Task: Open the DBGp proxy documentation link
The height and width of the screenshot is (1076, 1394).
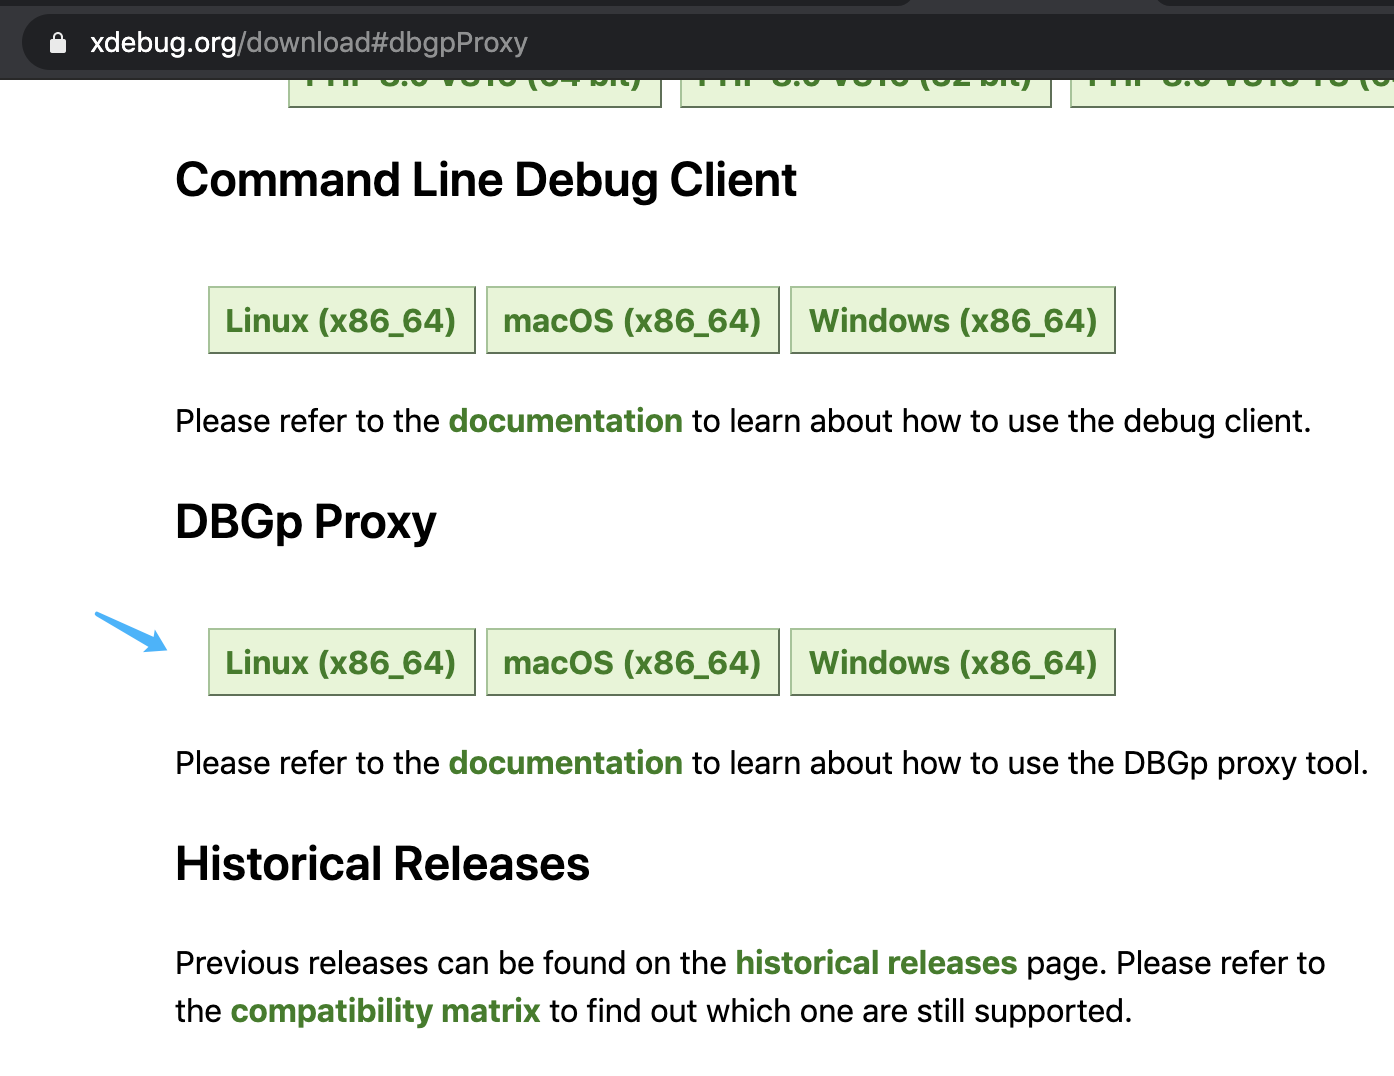Action: coord(565,763)
